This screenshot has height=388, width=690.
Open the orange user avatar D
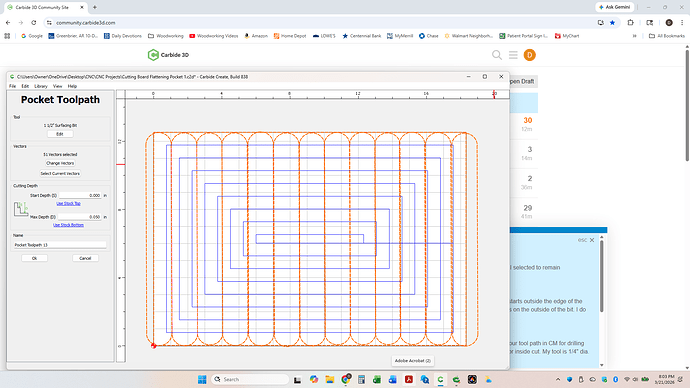coord(529,55)
